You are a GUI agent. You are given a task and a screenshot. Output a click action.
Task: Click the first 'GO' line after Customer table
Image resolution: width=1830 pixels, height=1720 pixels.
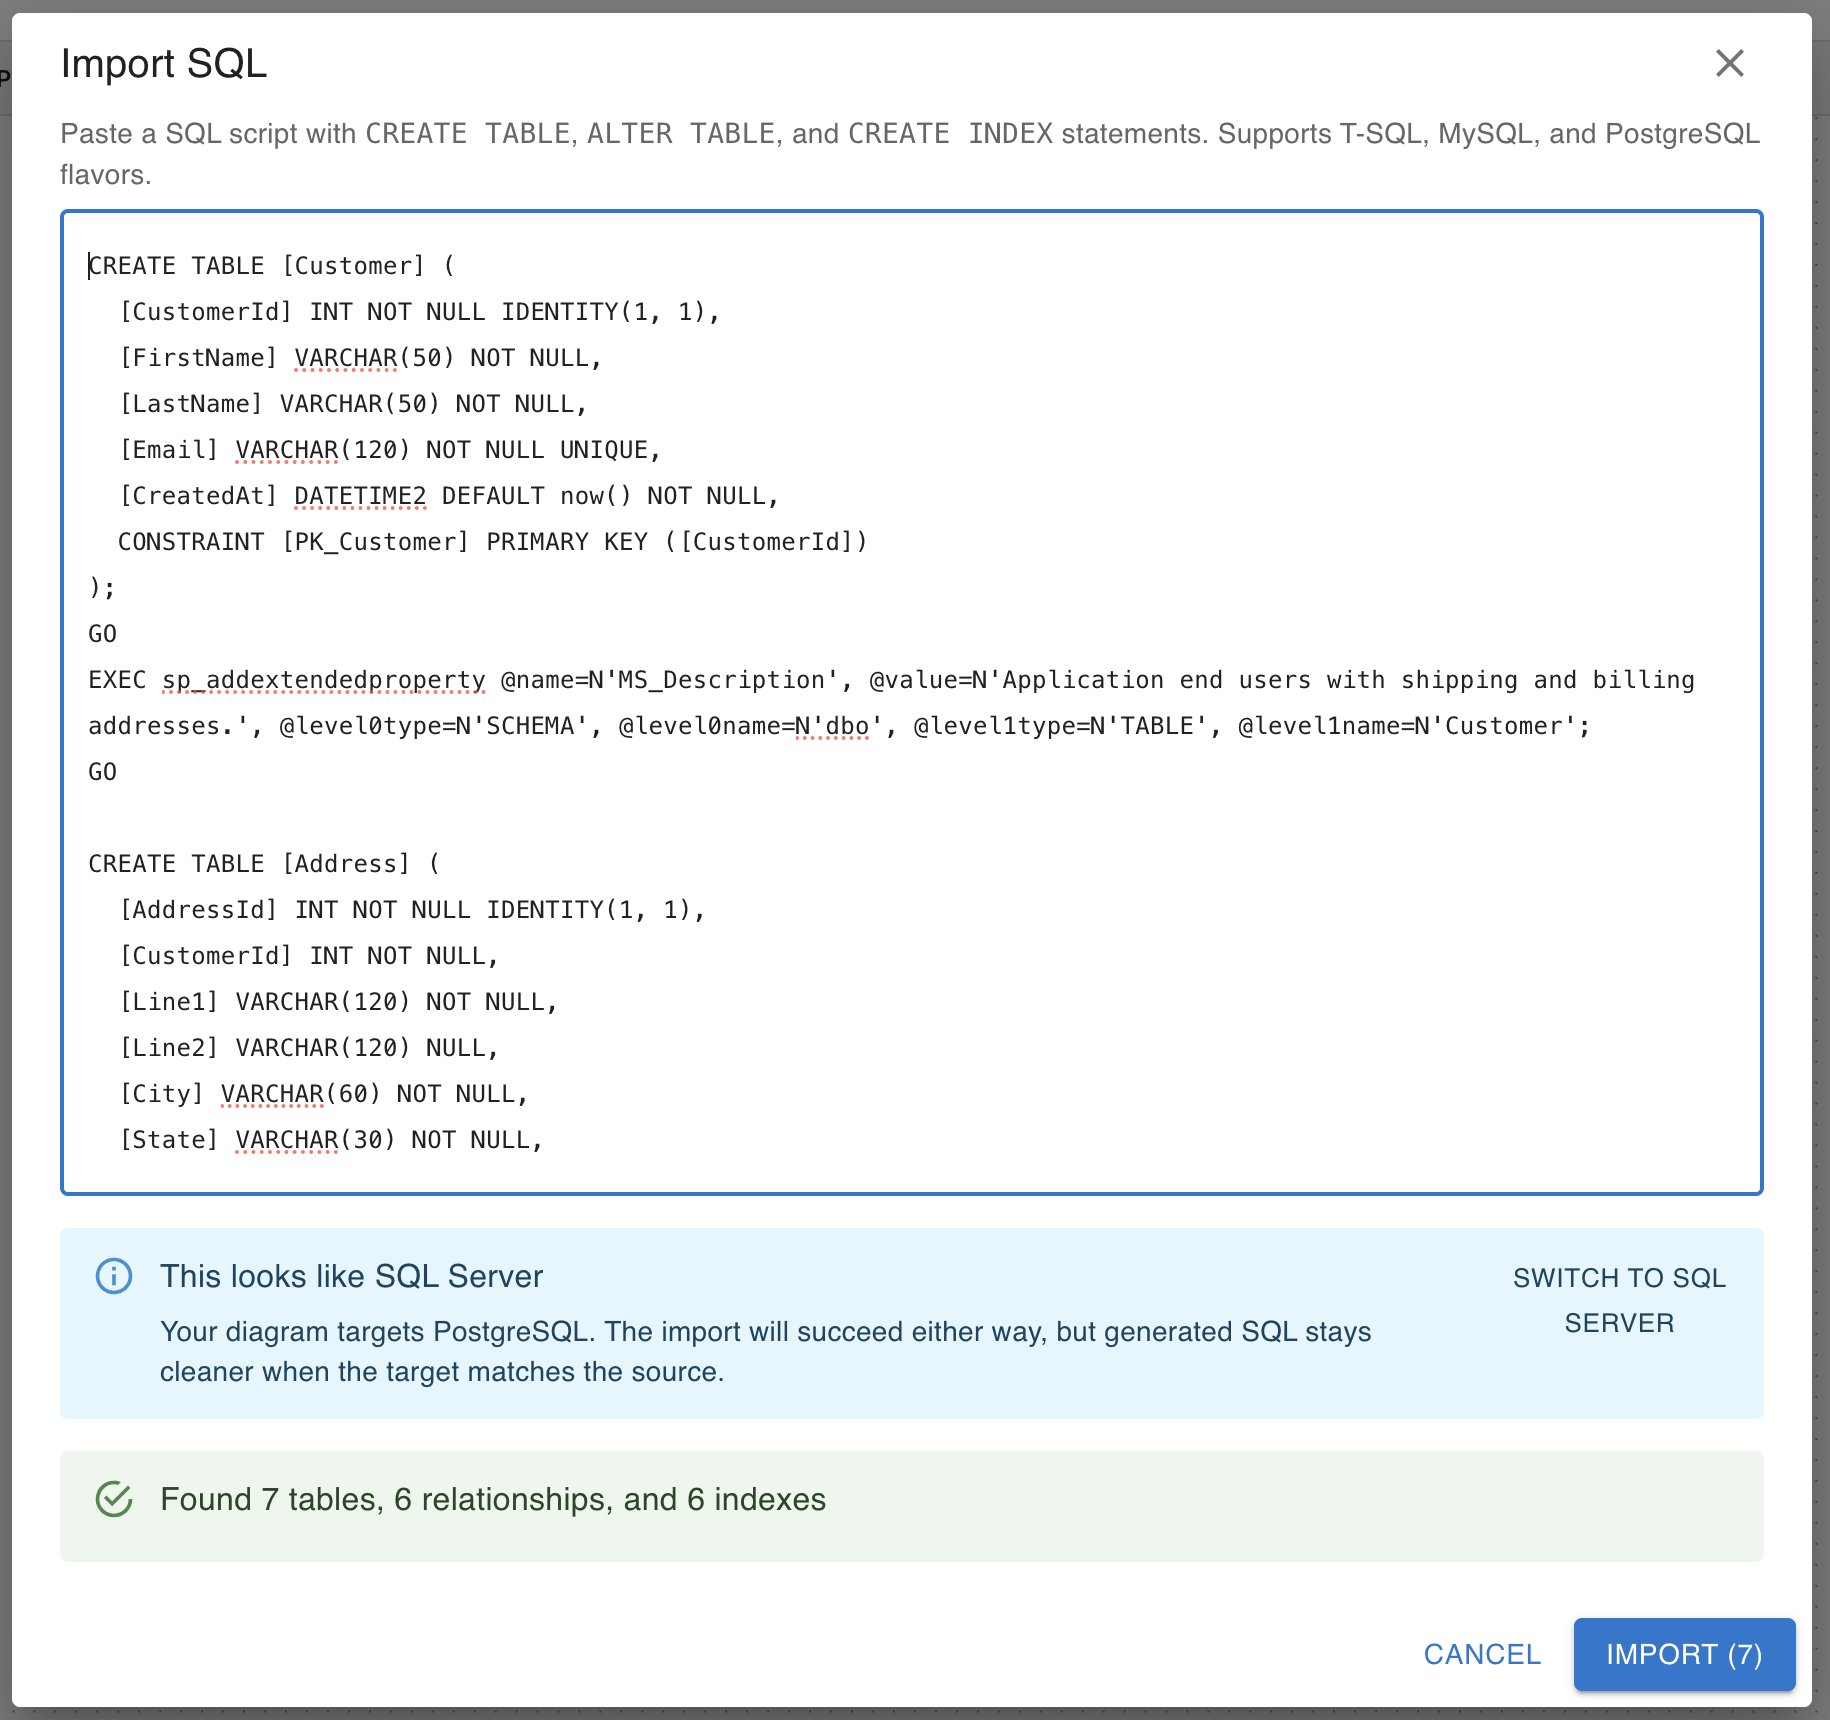[102, 634]
